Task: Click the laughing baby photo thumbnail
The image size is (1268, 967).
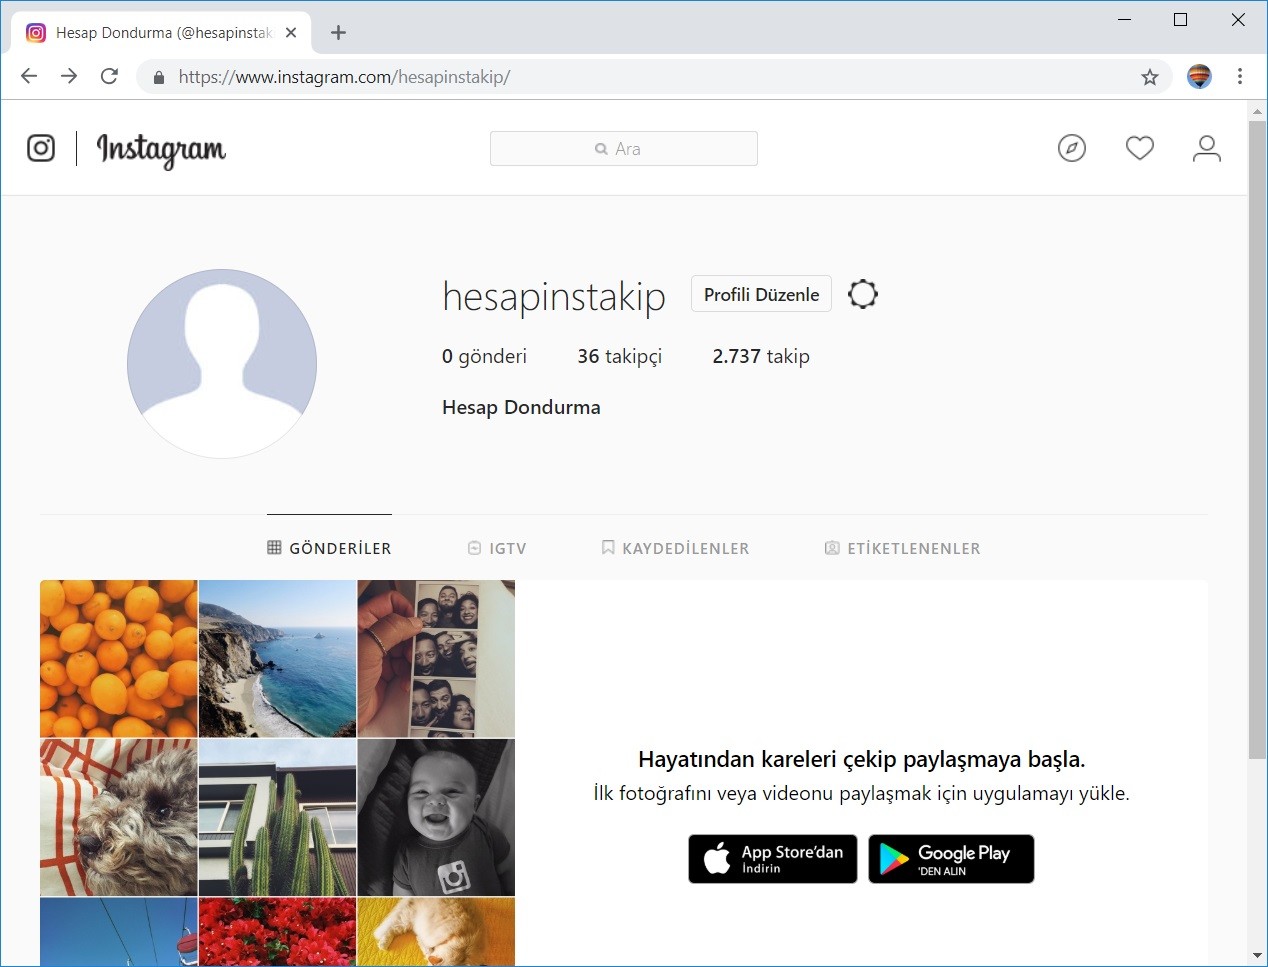Action: tap(436, 817)
